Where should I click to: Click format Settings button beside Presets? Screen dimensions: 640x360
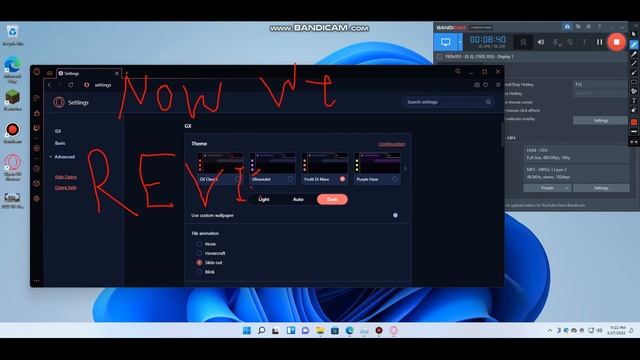point(601,188)
